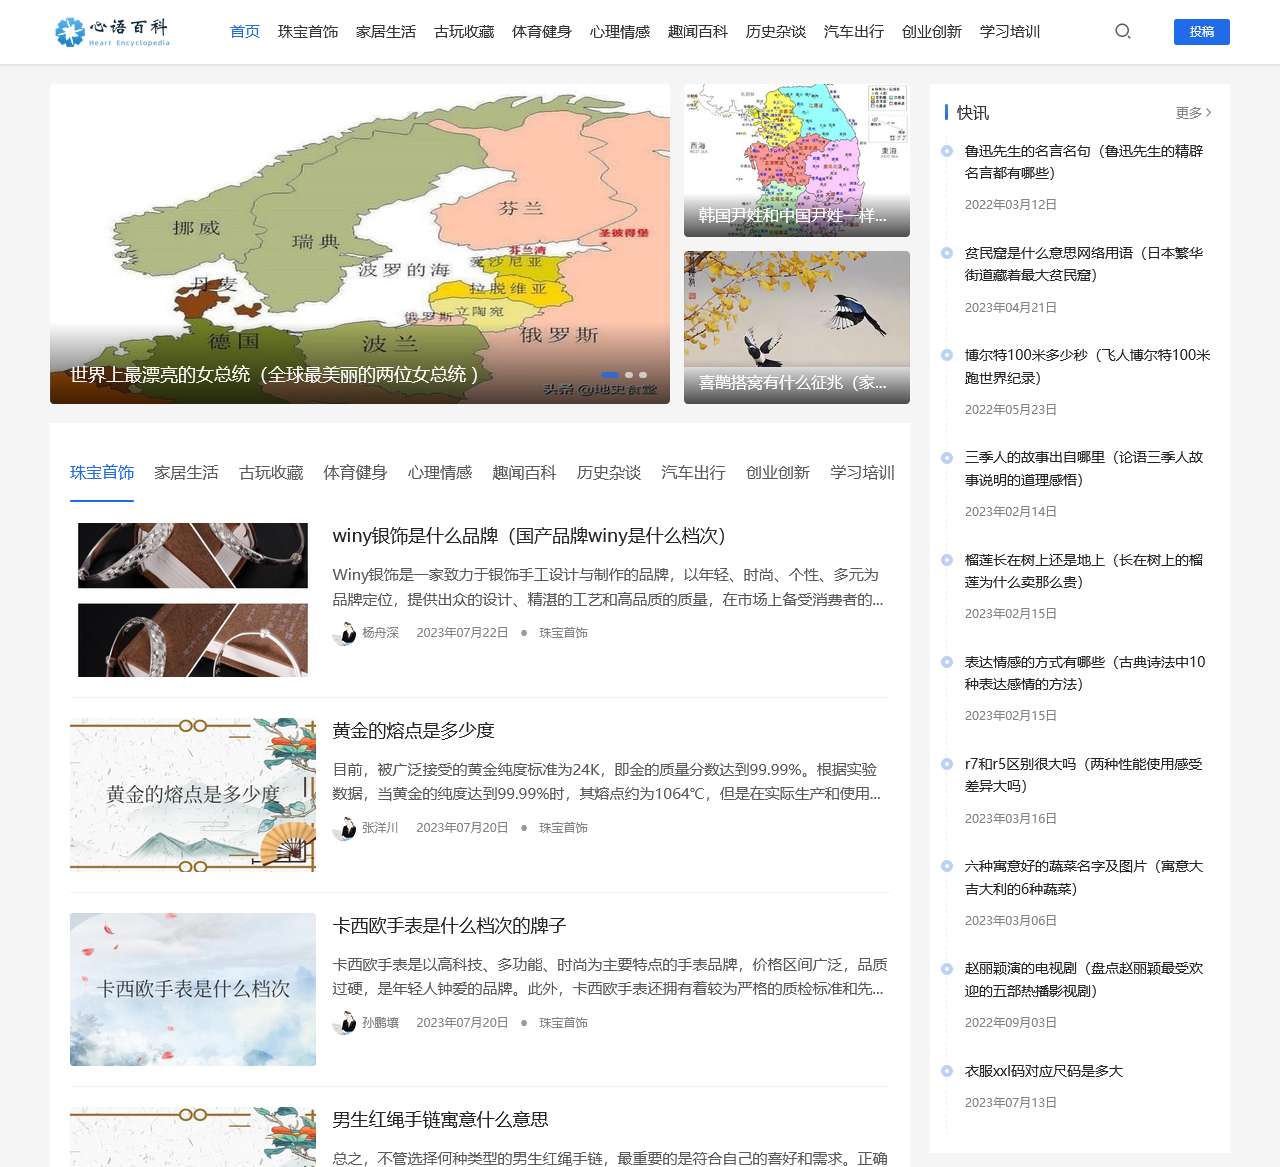This screenshot has height=1167, width=1280.
Task: Open 家居生活 in top navigation bar
Action: click(x=386, y=32)
